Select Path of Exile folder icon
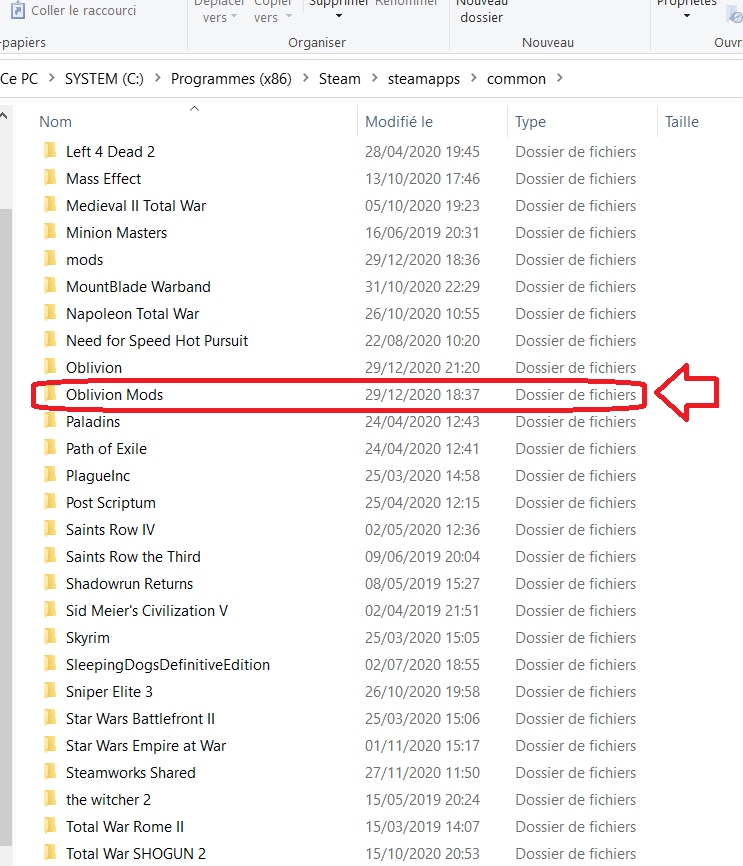This screenshot has height=866, width=743. (x=50, y=448)
